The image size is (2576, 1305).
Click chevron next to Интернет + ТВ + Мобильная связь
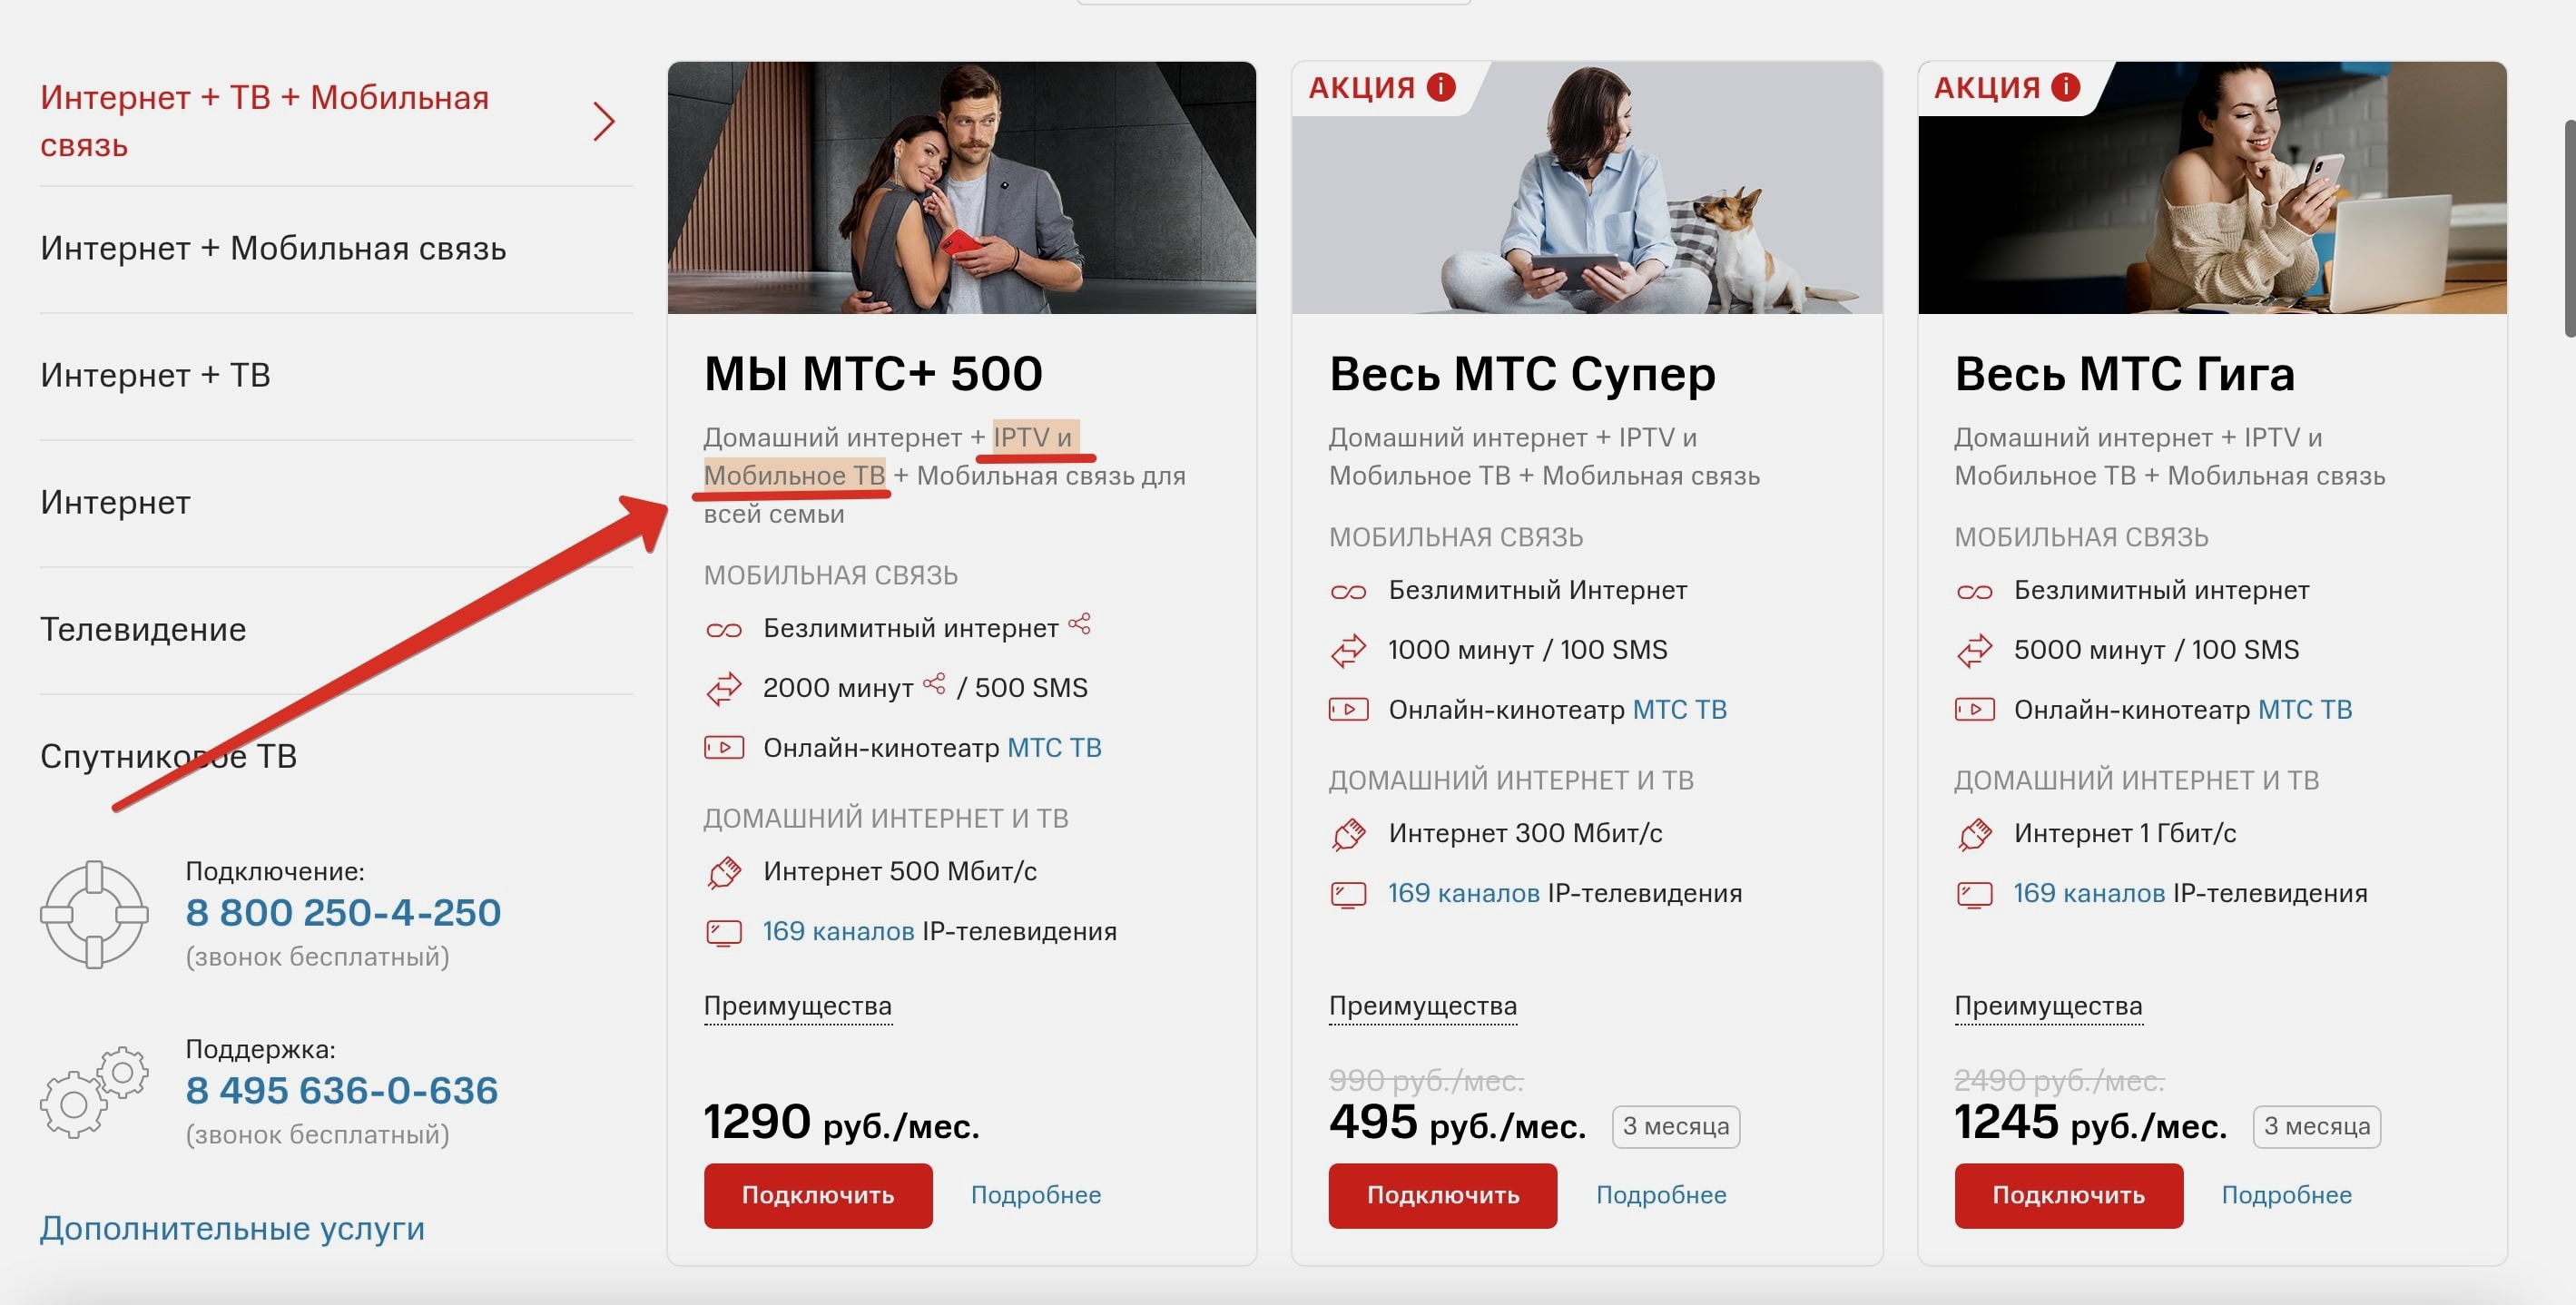click(x=603, y=122)
